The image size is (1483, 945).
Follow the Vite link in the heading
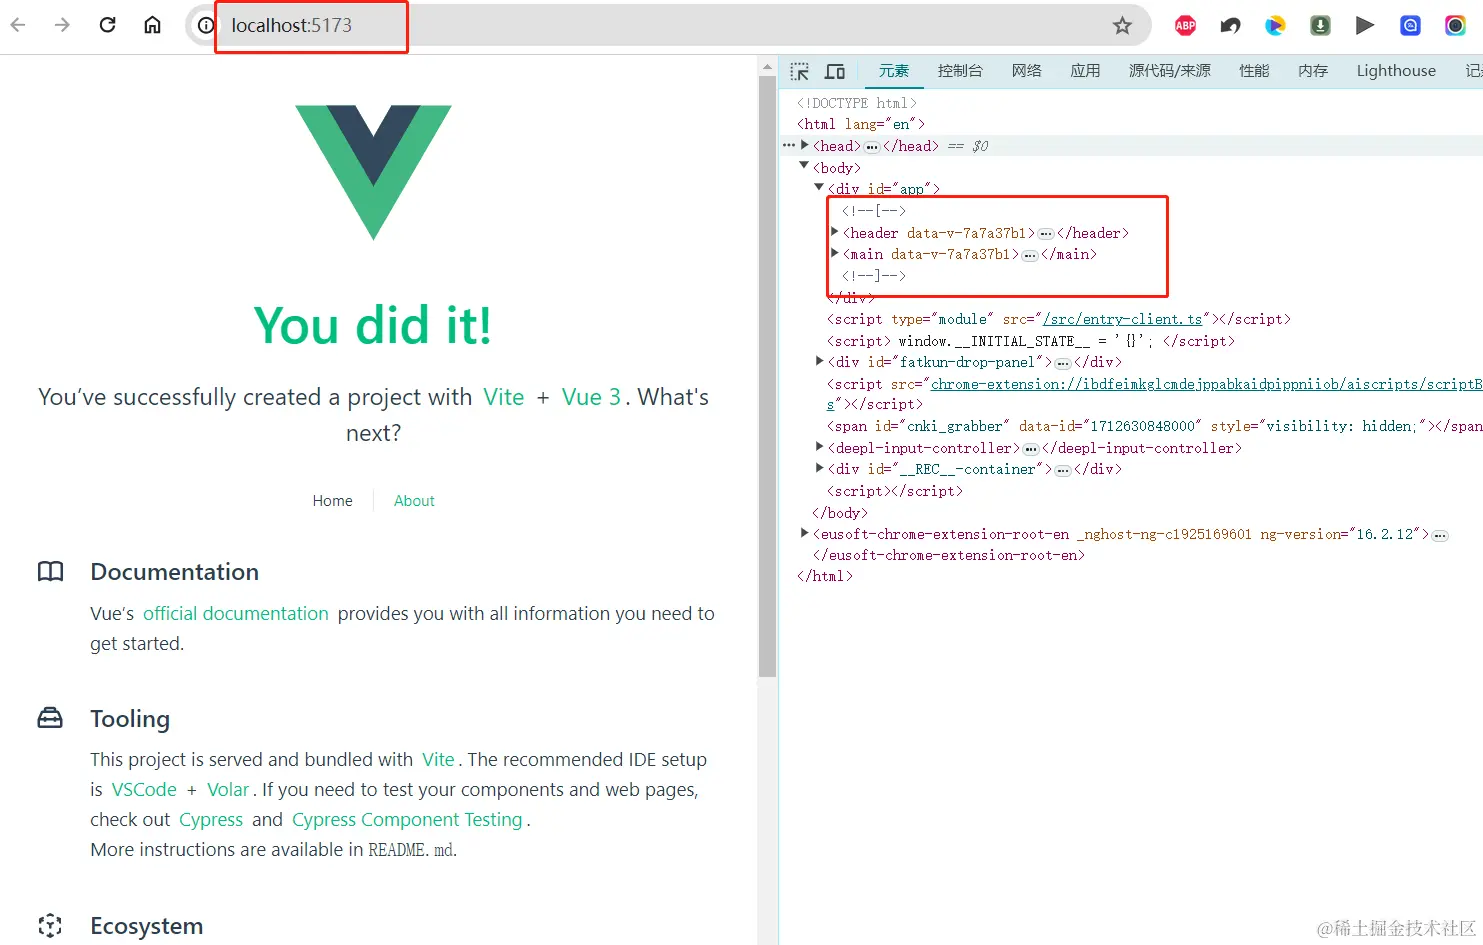504,397
